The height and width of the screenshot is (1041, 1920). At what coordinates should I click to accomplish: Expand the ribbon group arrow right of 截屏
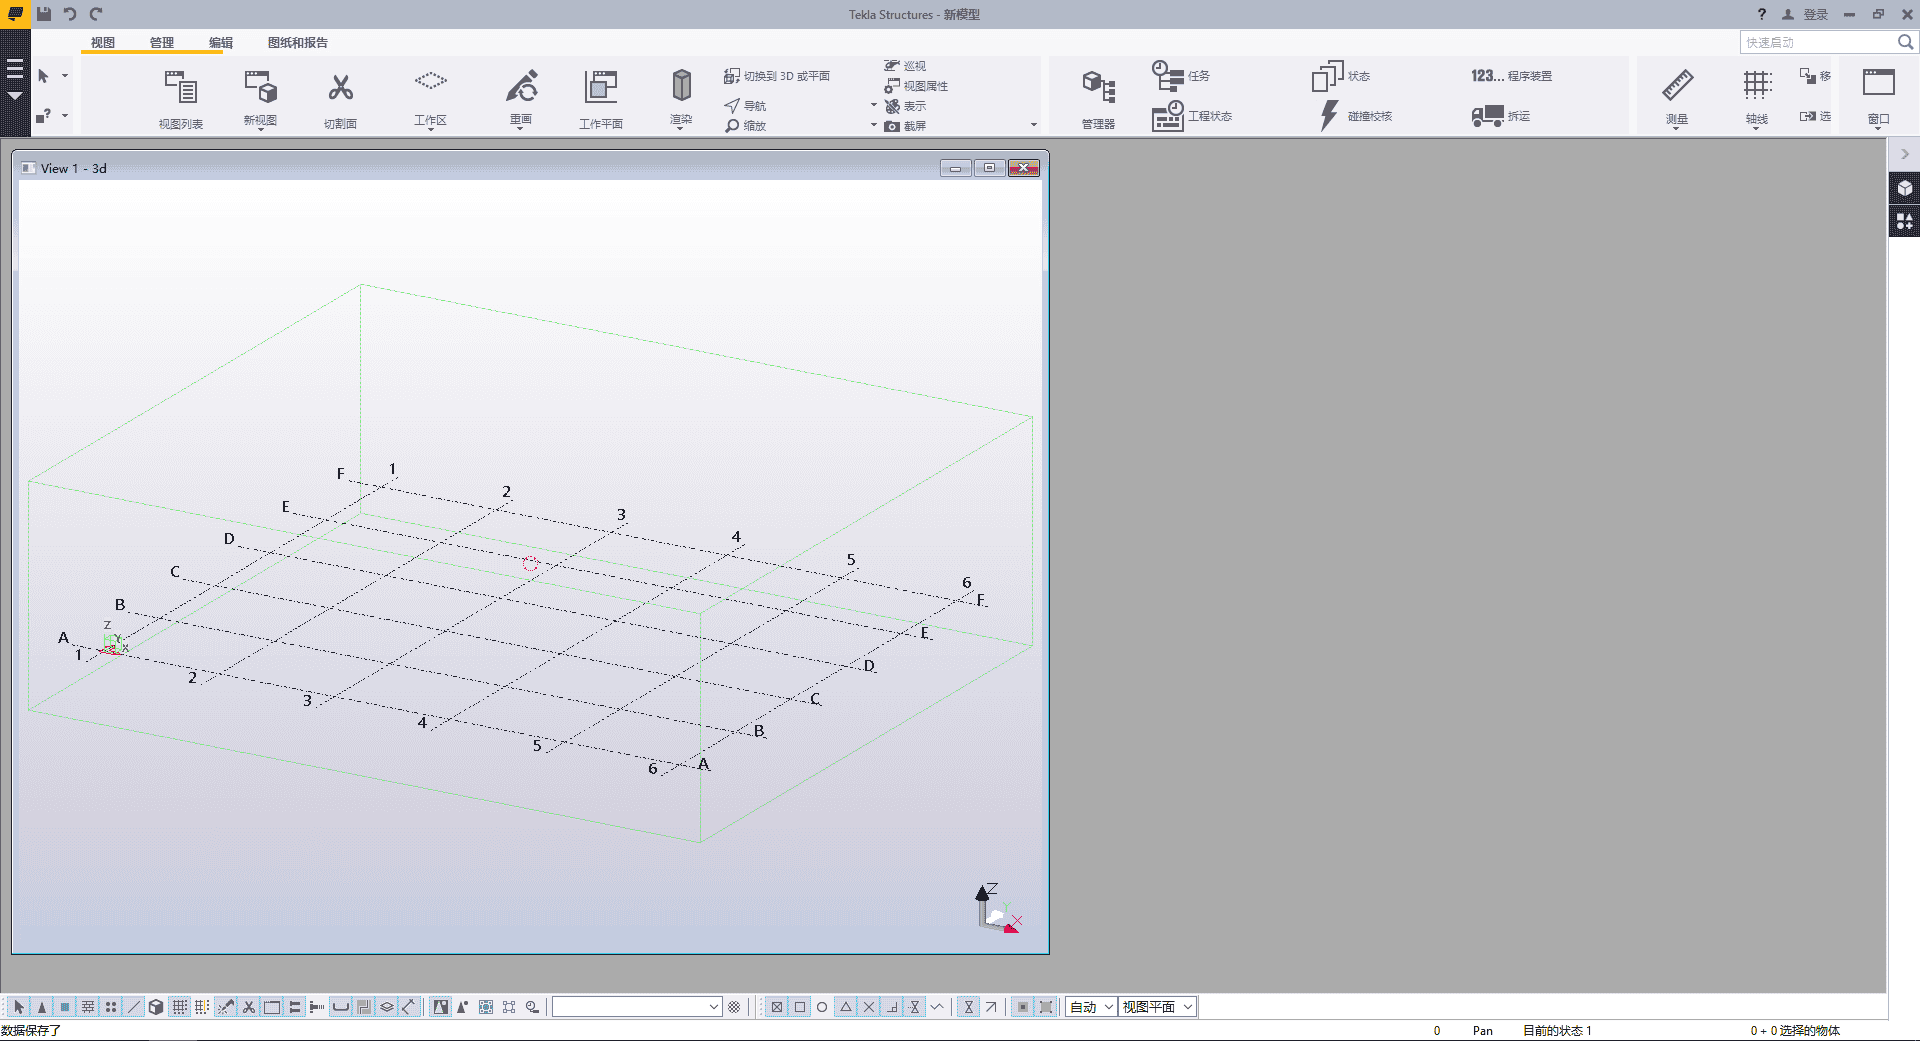coord(1033,126)
